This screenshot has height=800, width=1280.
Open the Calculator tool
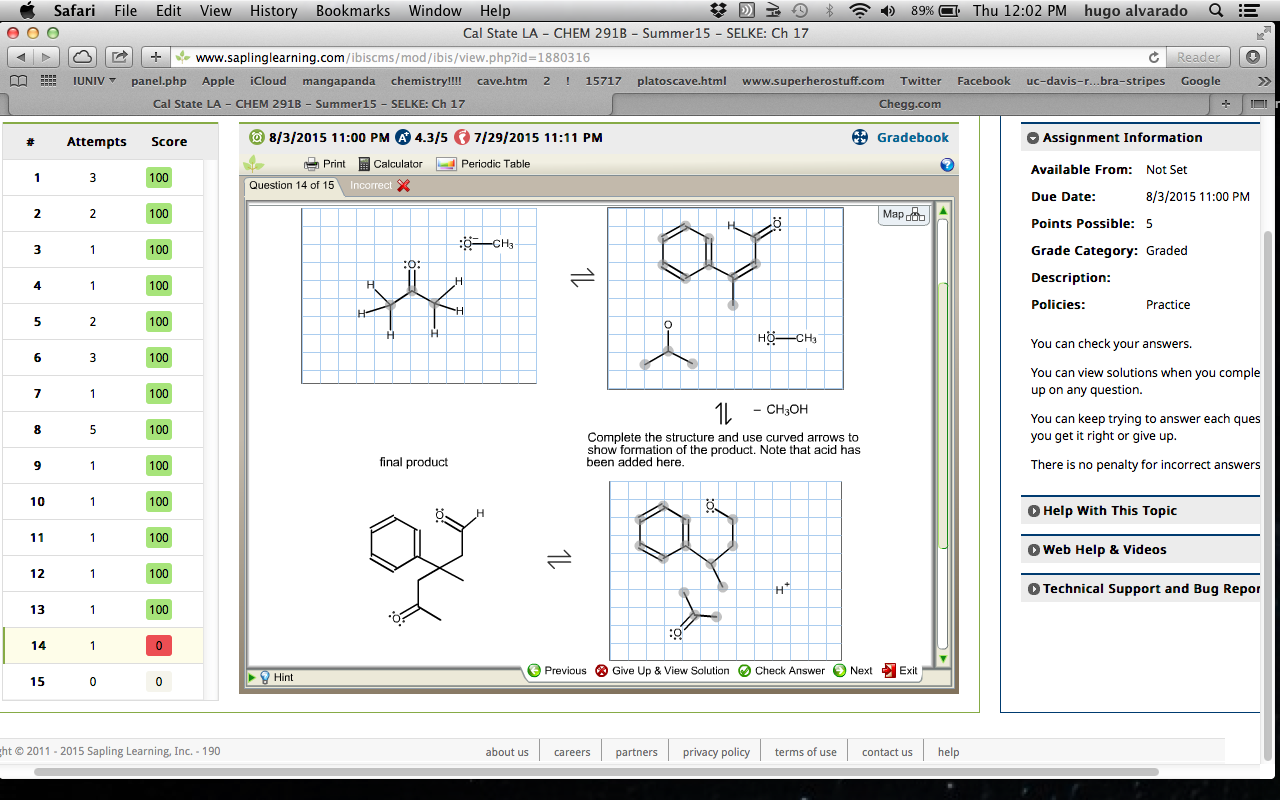click(390, 163)
